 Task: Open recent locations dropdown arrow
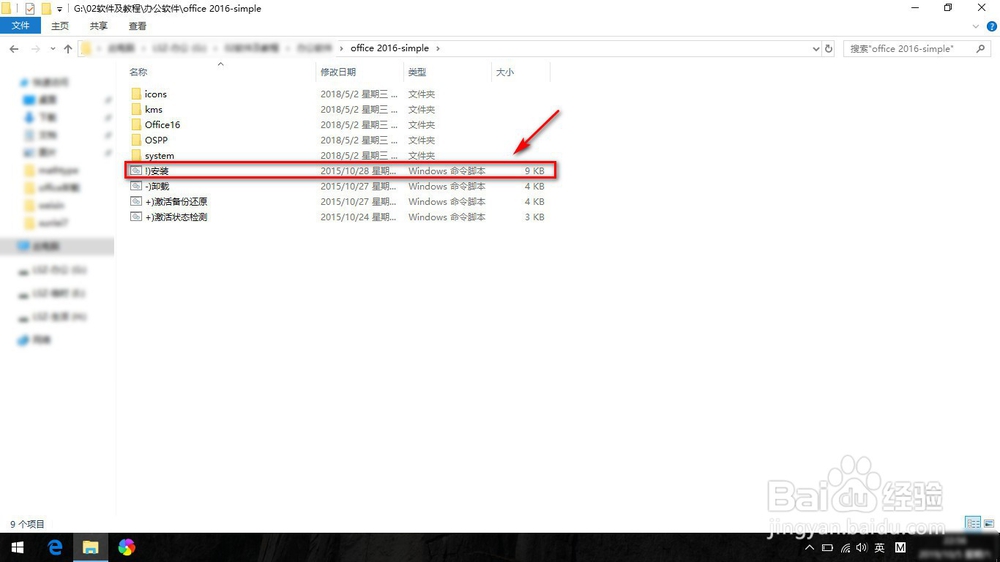[x=52, y=48]
